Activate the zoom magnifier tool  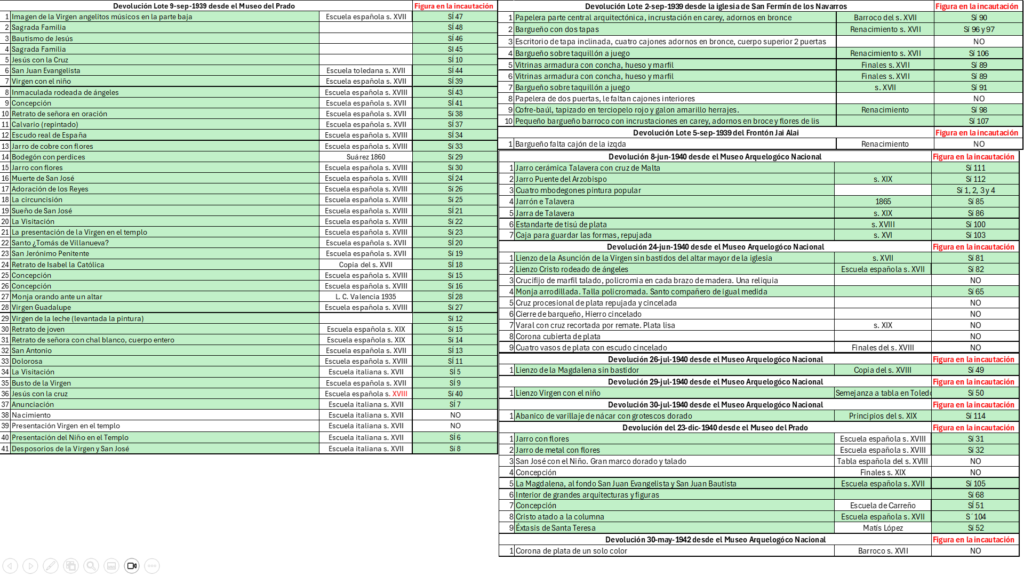tap(91, 566)
